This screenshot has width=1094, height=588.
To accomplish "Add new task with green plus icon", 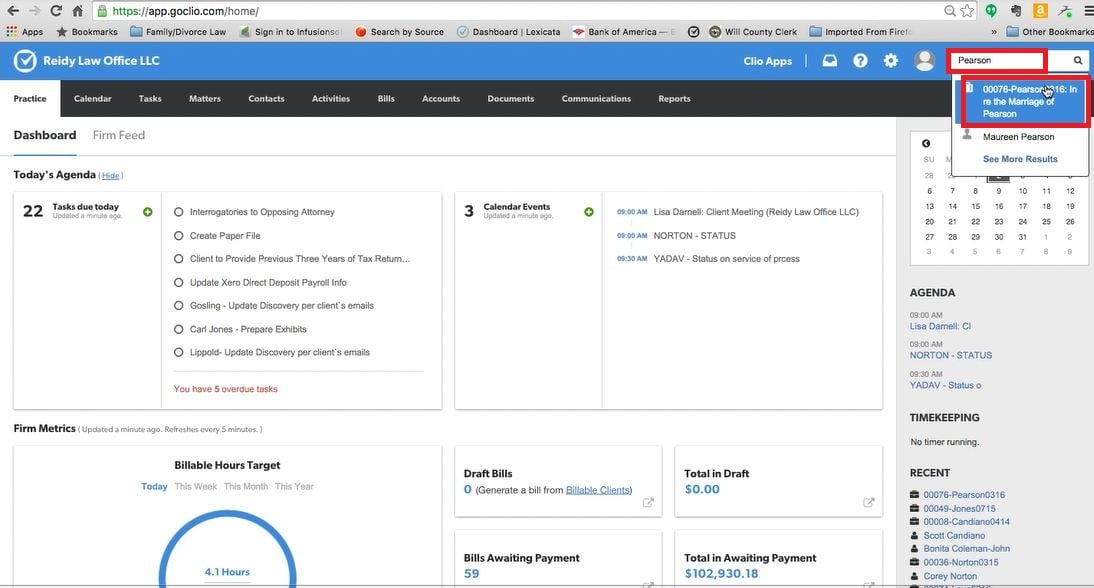I will (148, 212).
